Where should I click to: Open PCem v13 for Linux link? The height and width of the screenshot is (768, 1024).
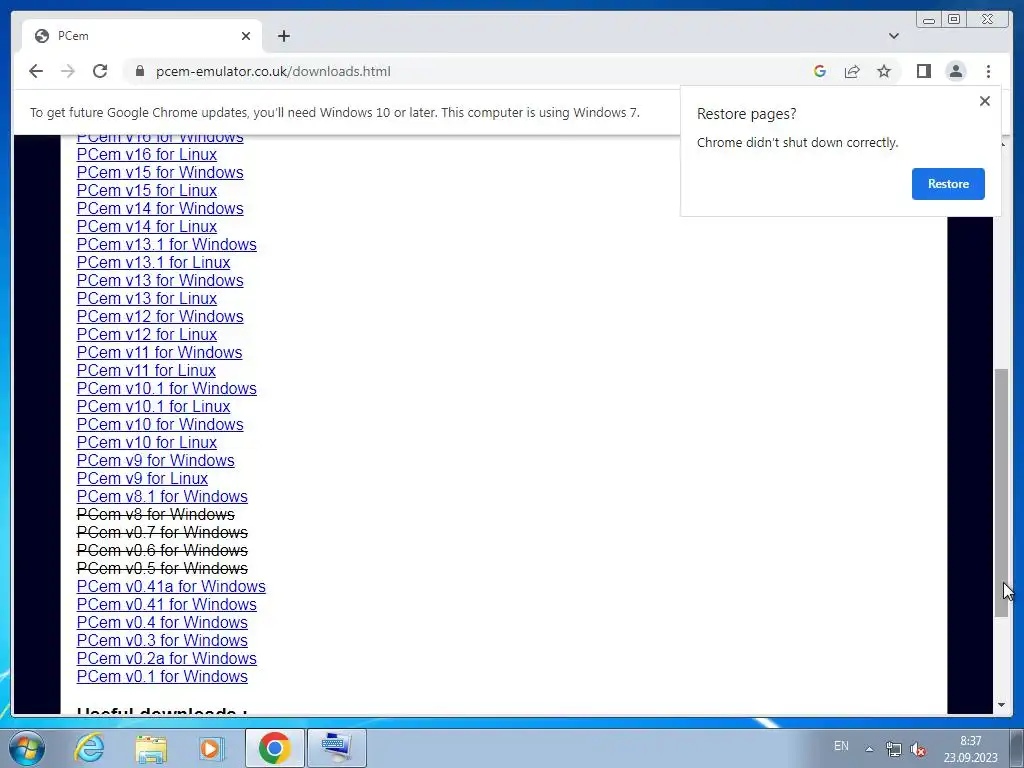[147, 298]
